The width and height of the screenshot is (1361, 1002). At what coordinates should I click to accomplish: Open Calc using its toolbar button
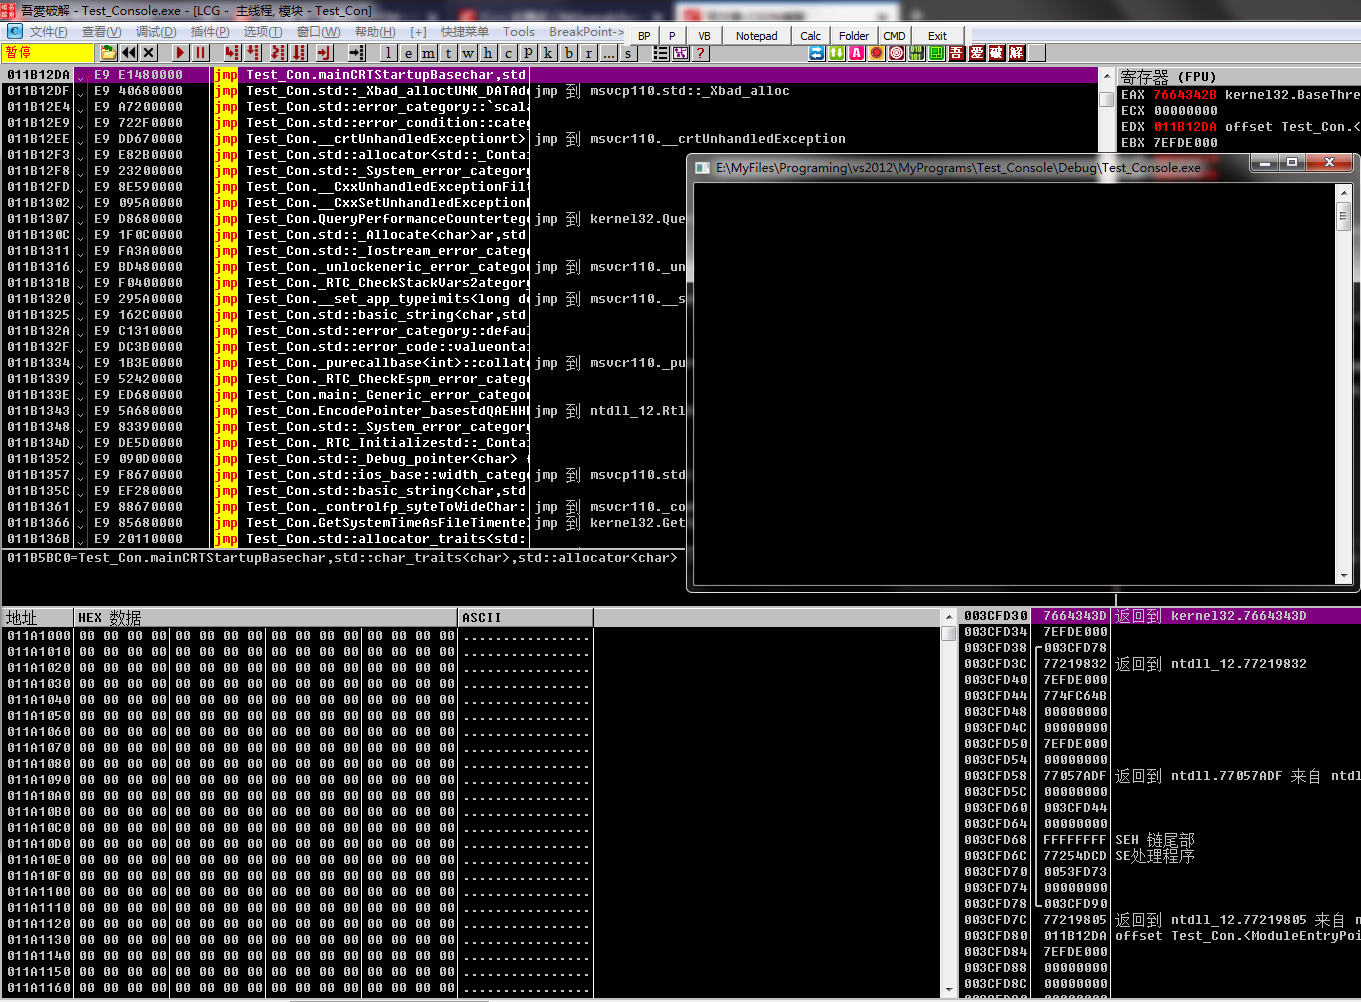tap(810, 35)
